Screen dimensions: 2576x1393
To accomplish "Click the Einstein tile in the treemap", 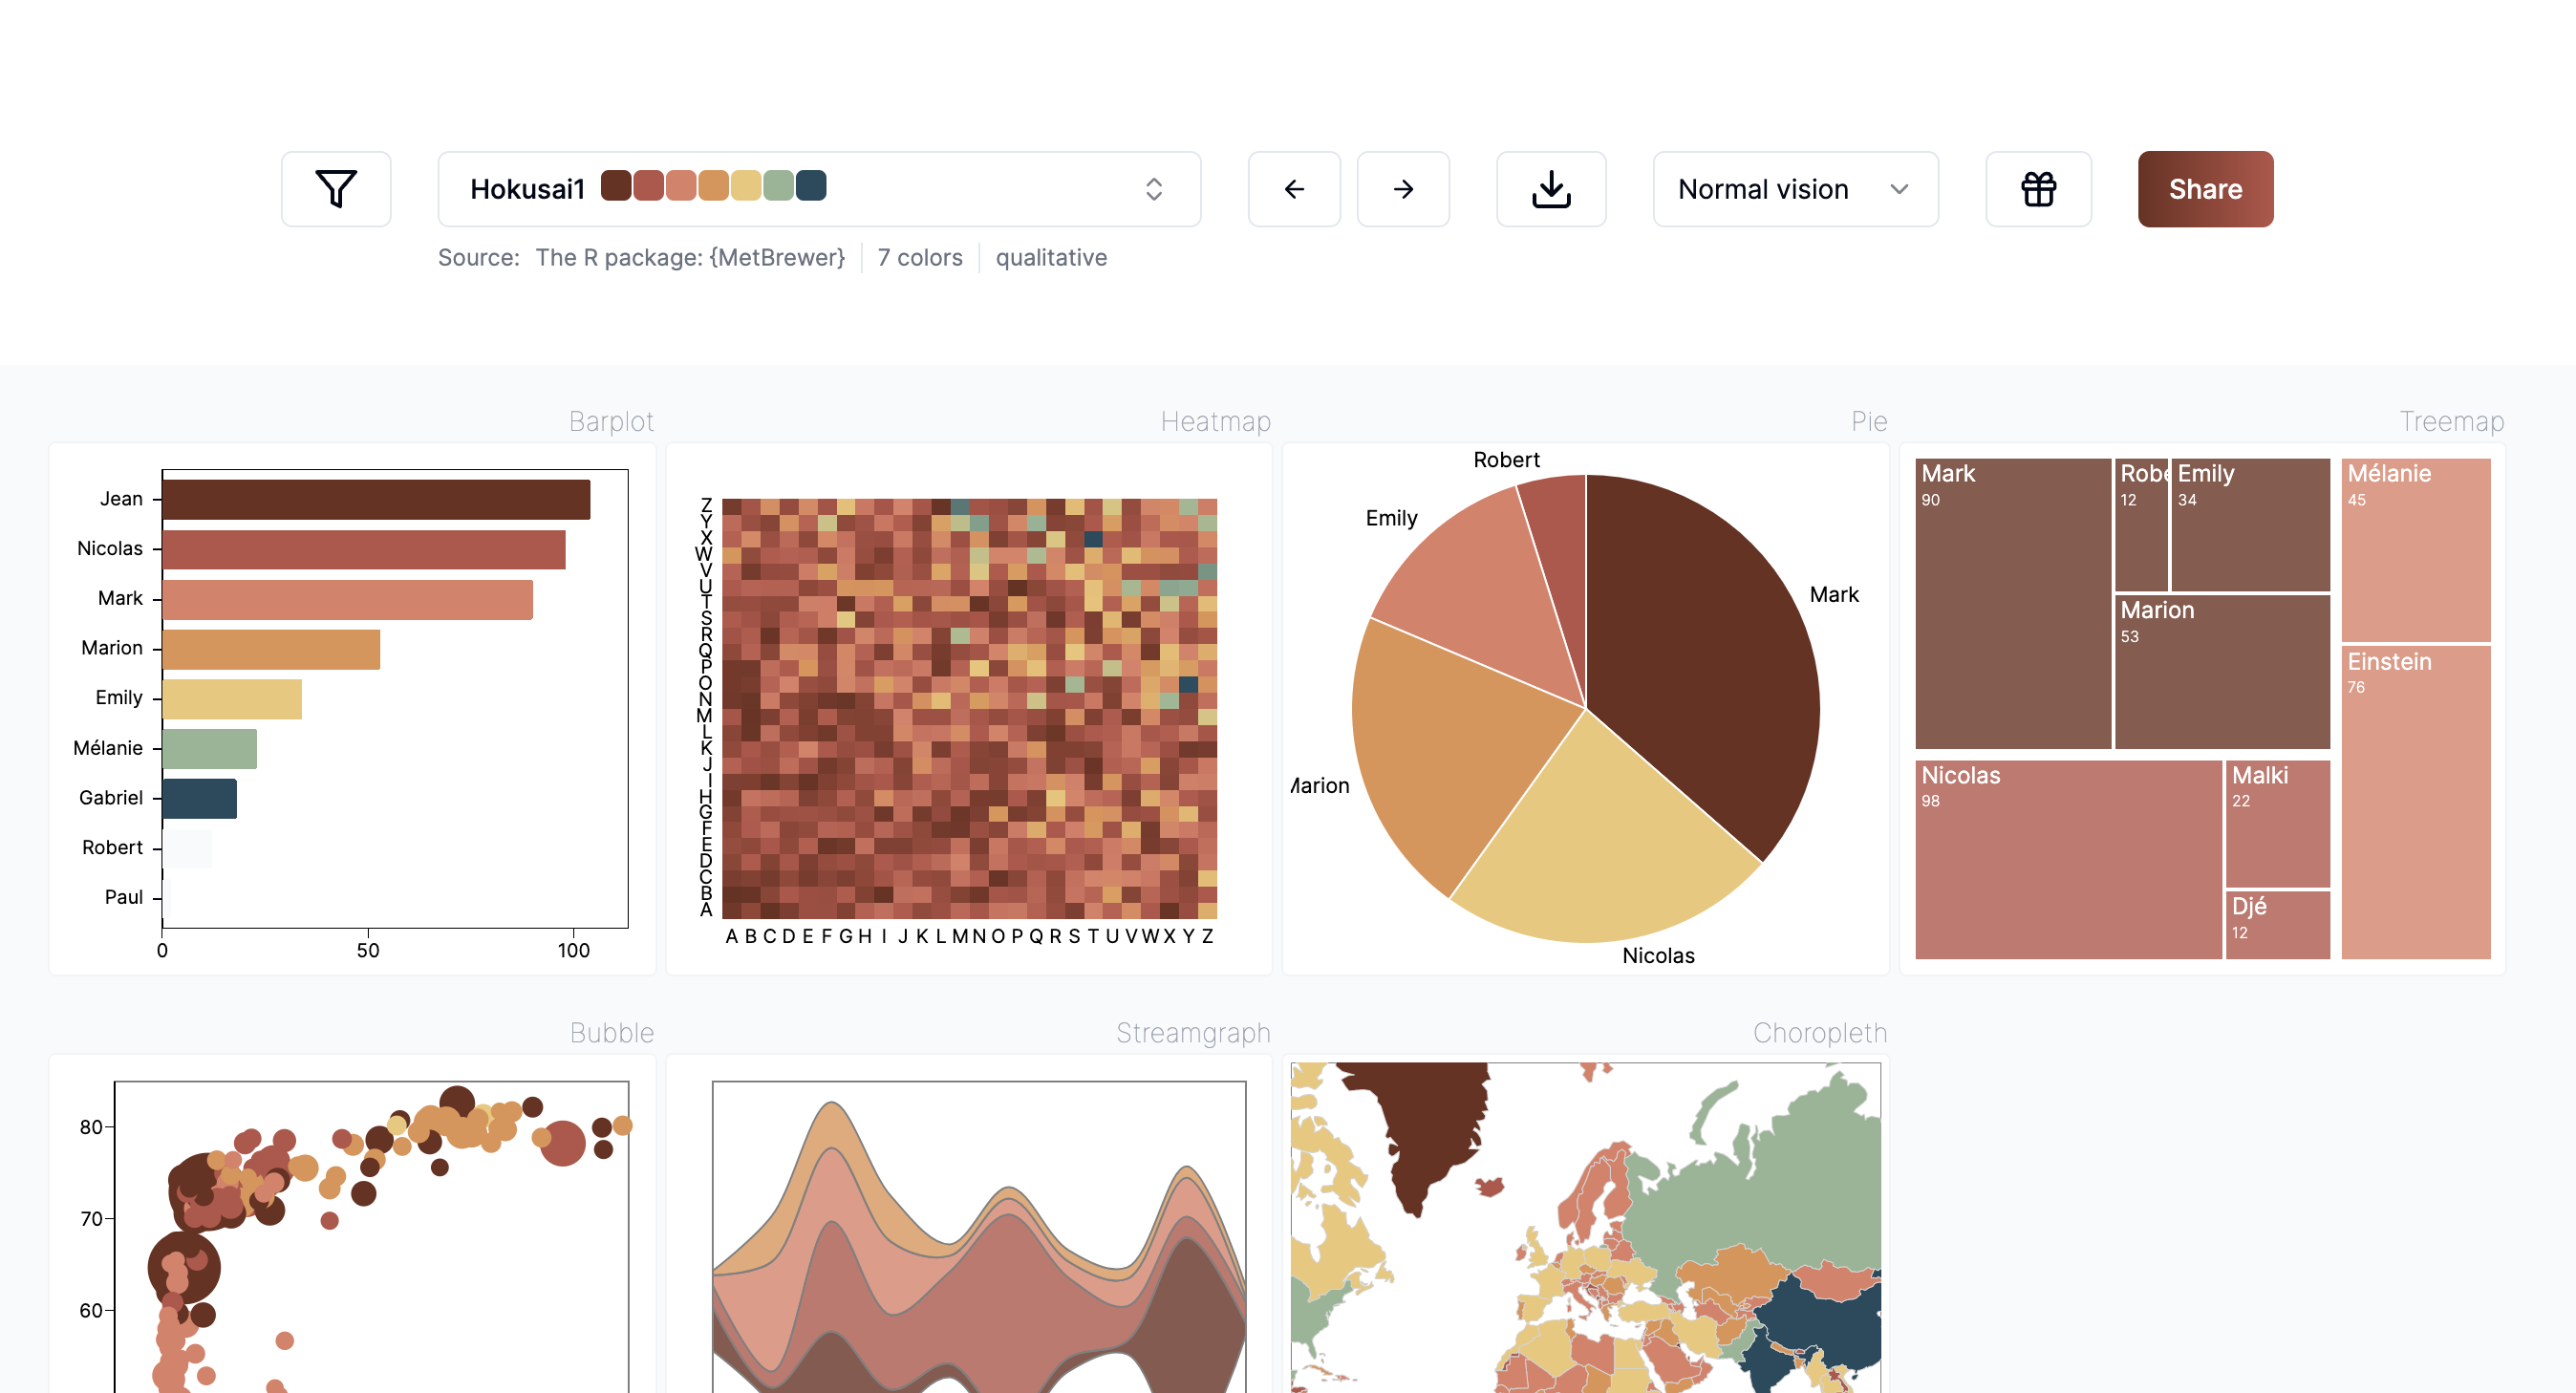I will (2415, 800).
